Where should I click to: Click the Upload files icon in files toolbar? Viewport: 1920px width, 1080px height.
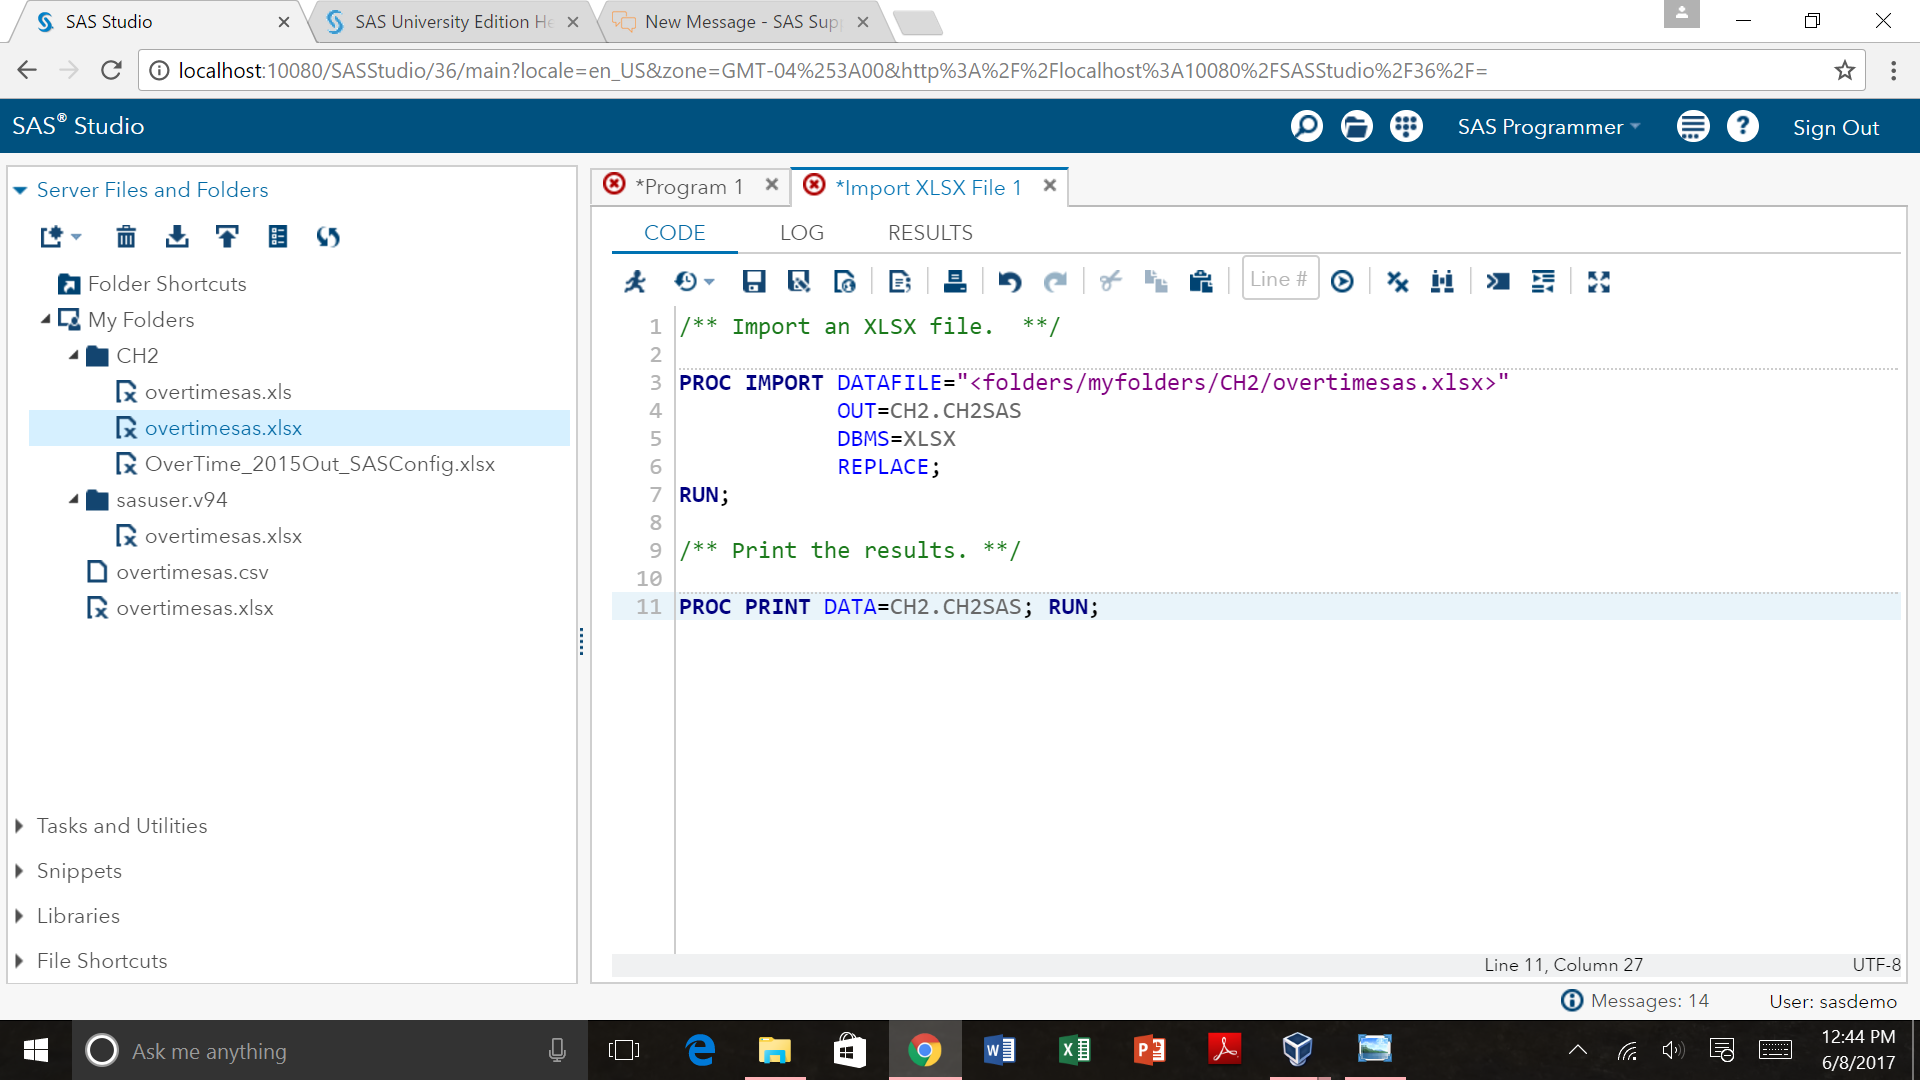(227, 237)
